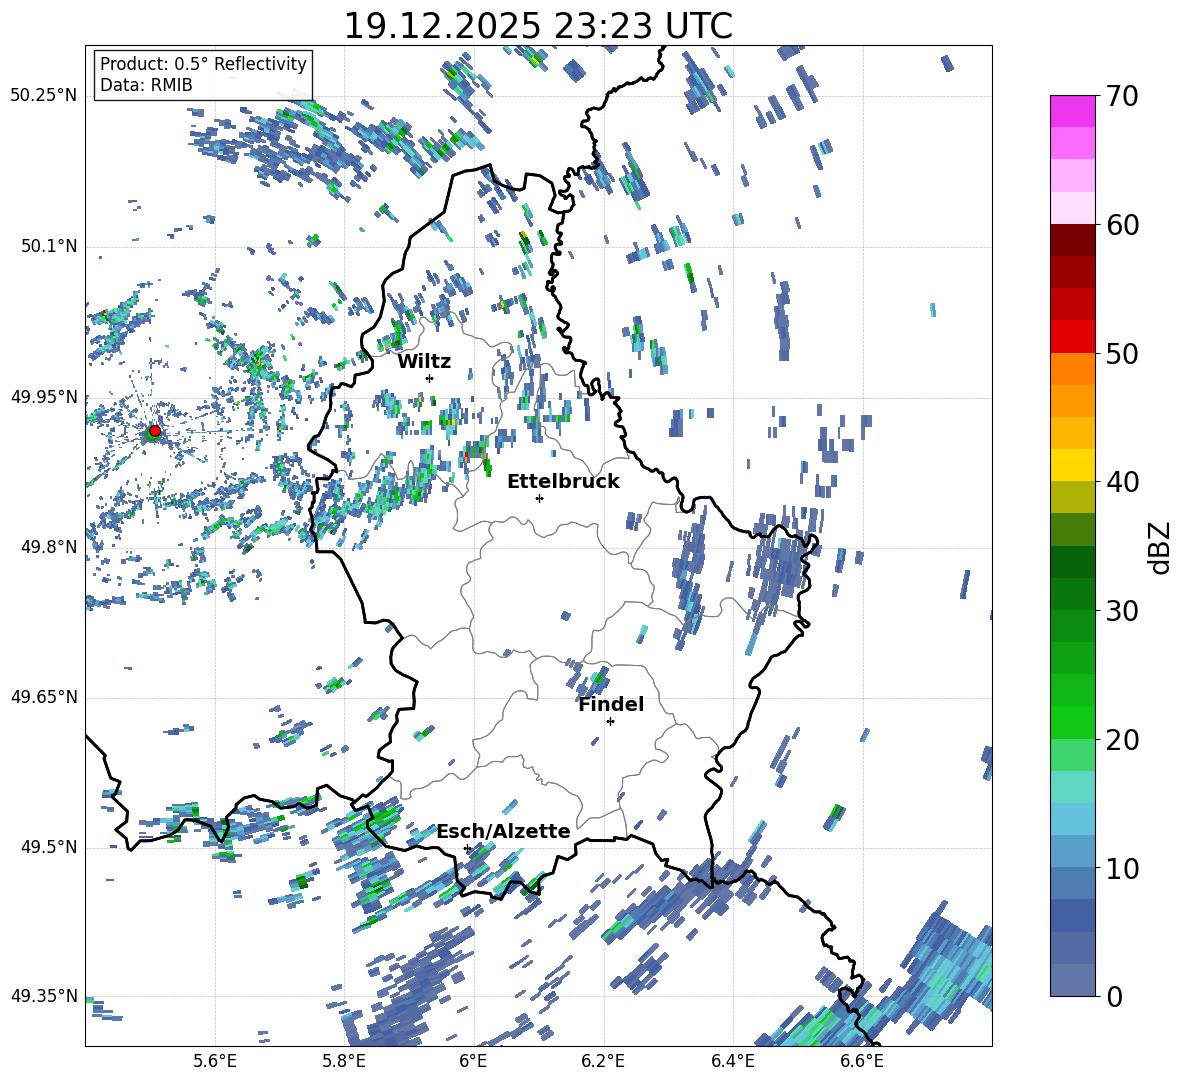The width and height of the screenshot is (1184, 1081).
Task: Click the title 19.12.2025 23:23 UTC
Action: click(x=538, y=26)
